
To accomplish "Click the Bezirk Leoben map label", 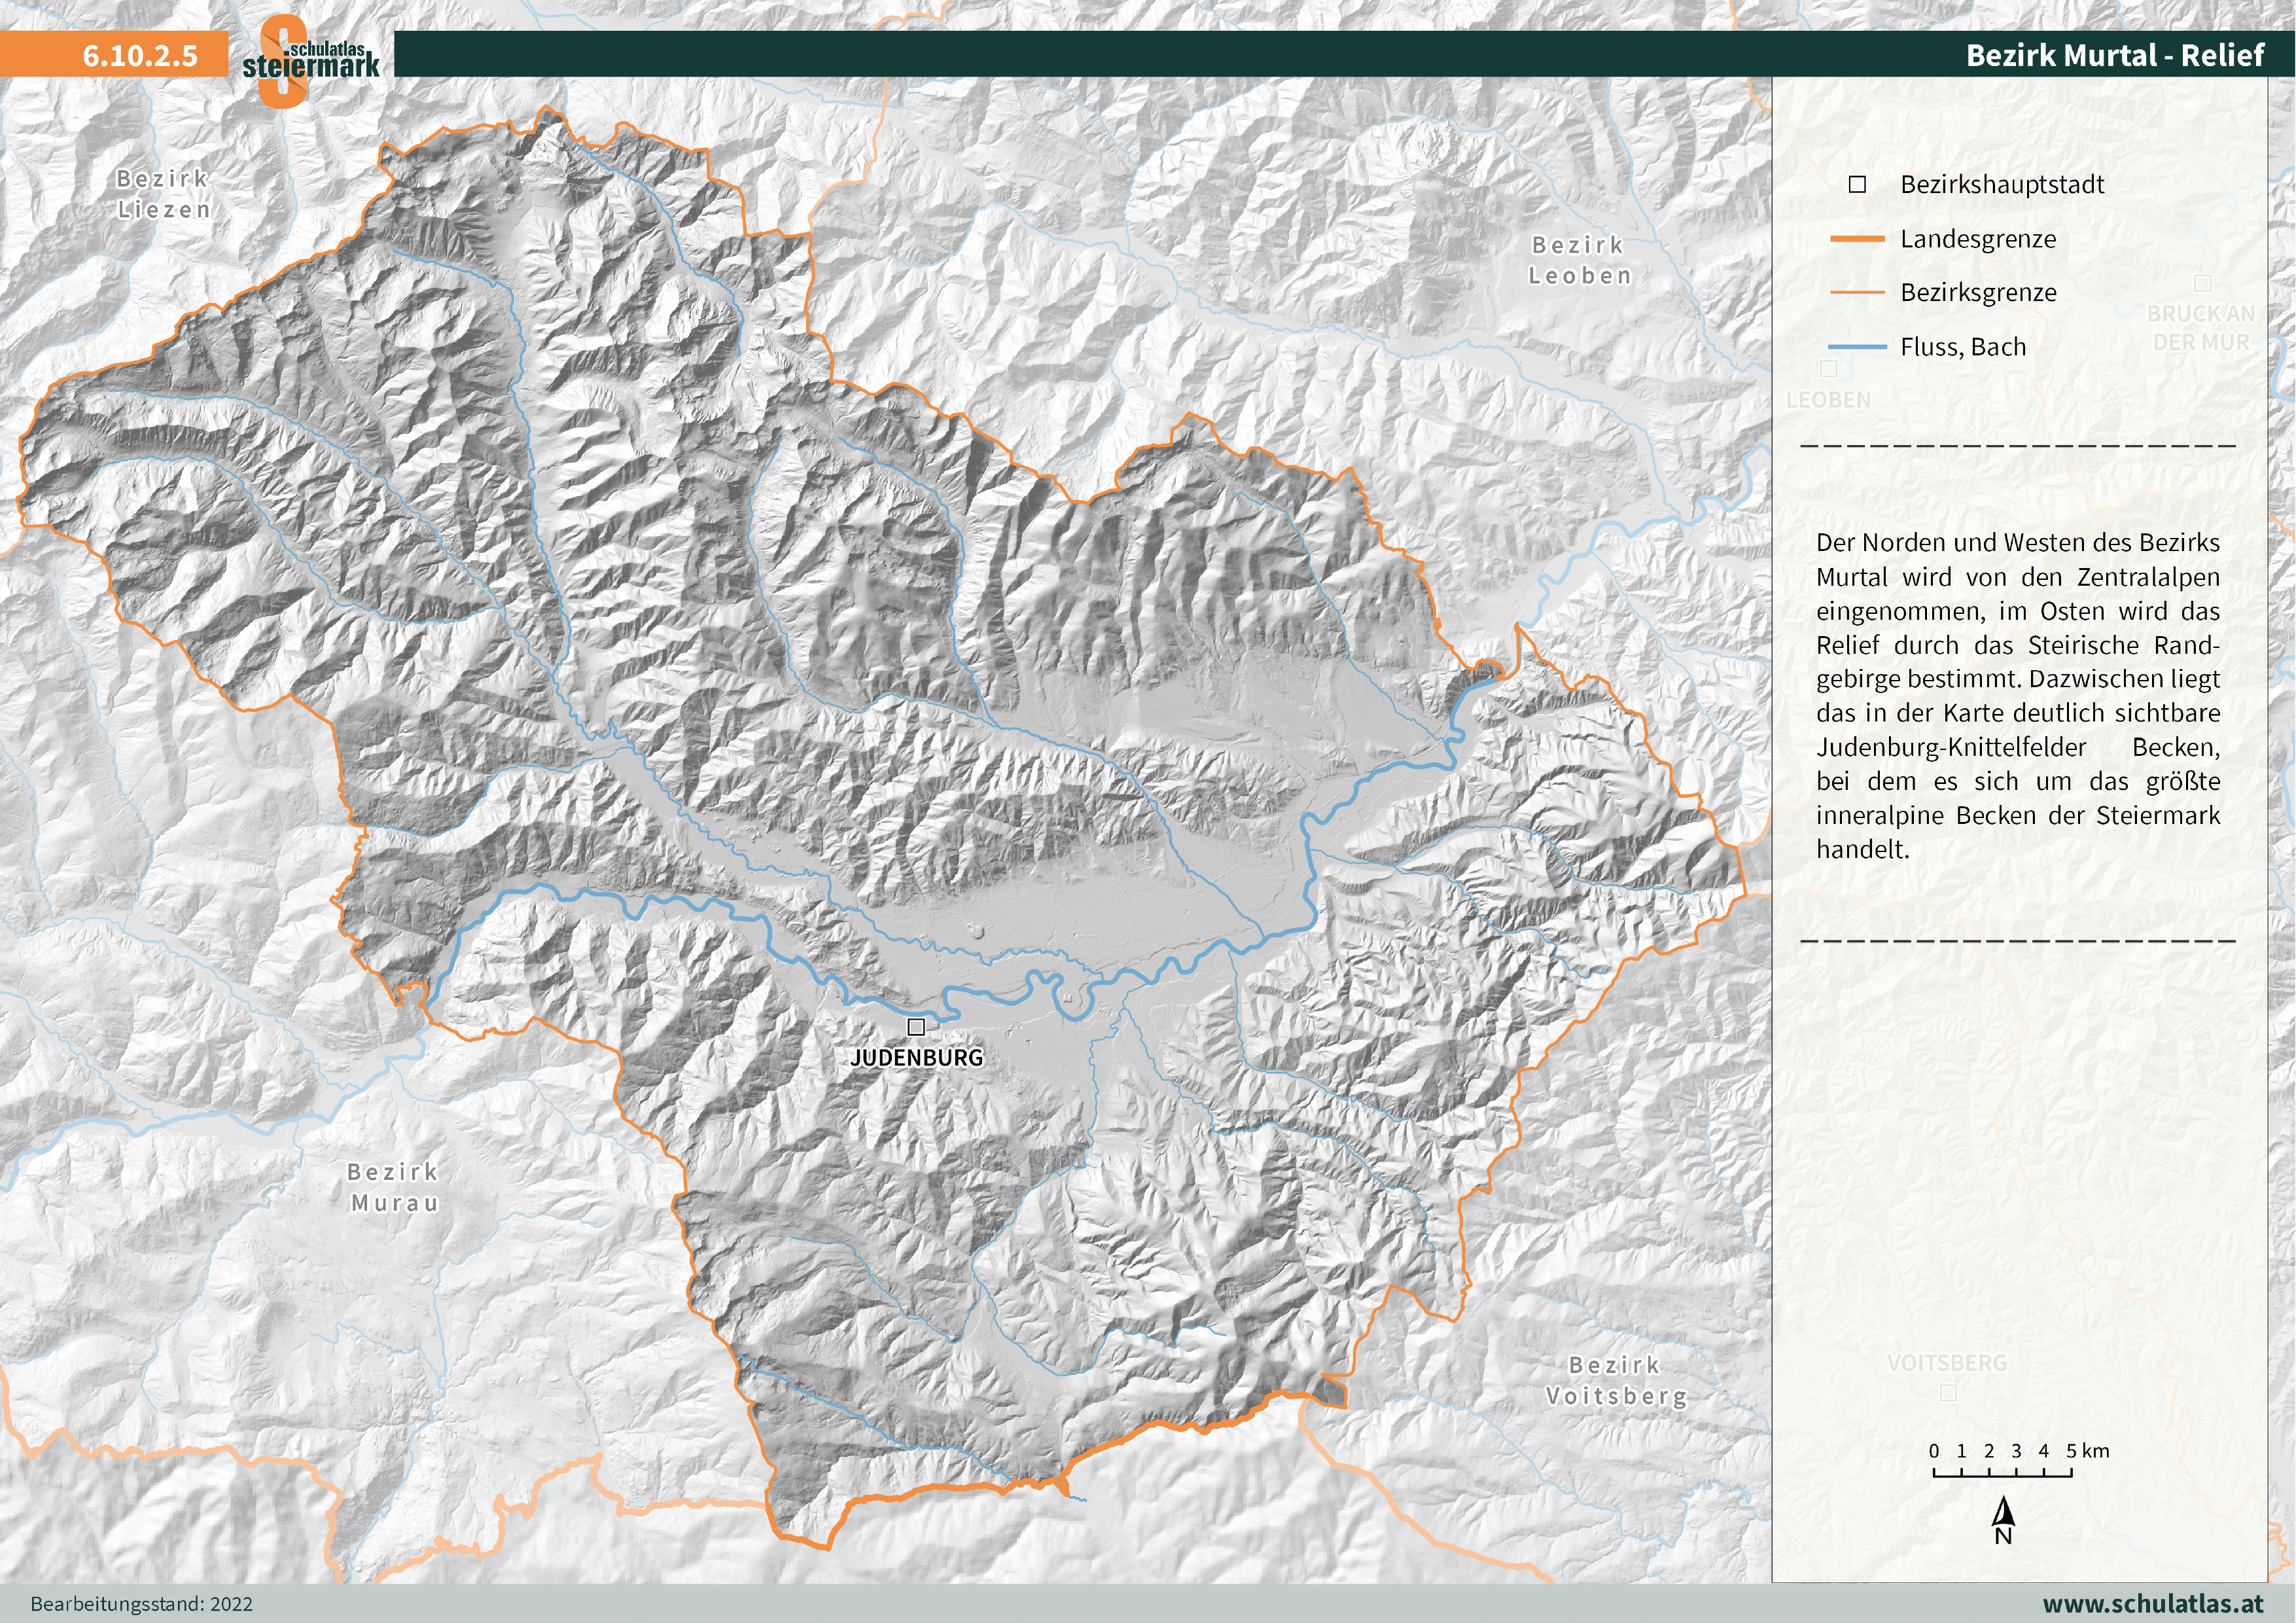I will (1579, 260).
